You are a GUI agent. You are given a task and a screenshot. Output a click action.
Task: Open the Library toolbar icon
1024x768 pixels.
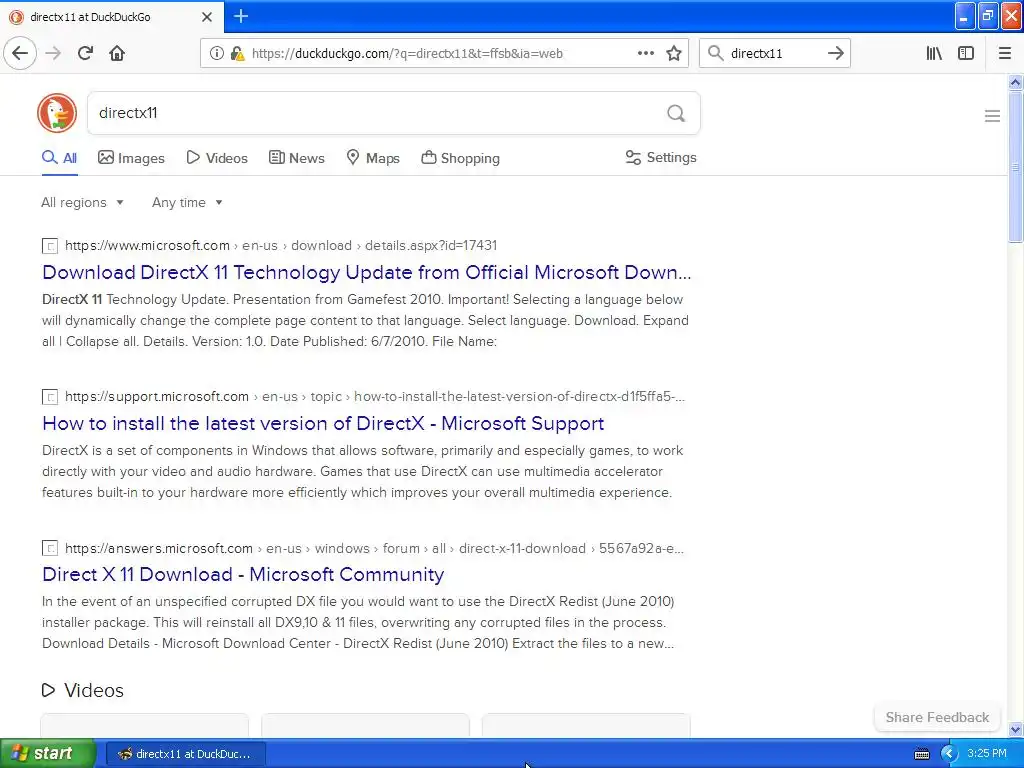tap(934, 53)
